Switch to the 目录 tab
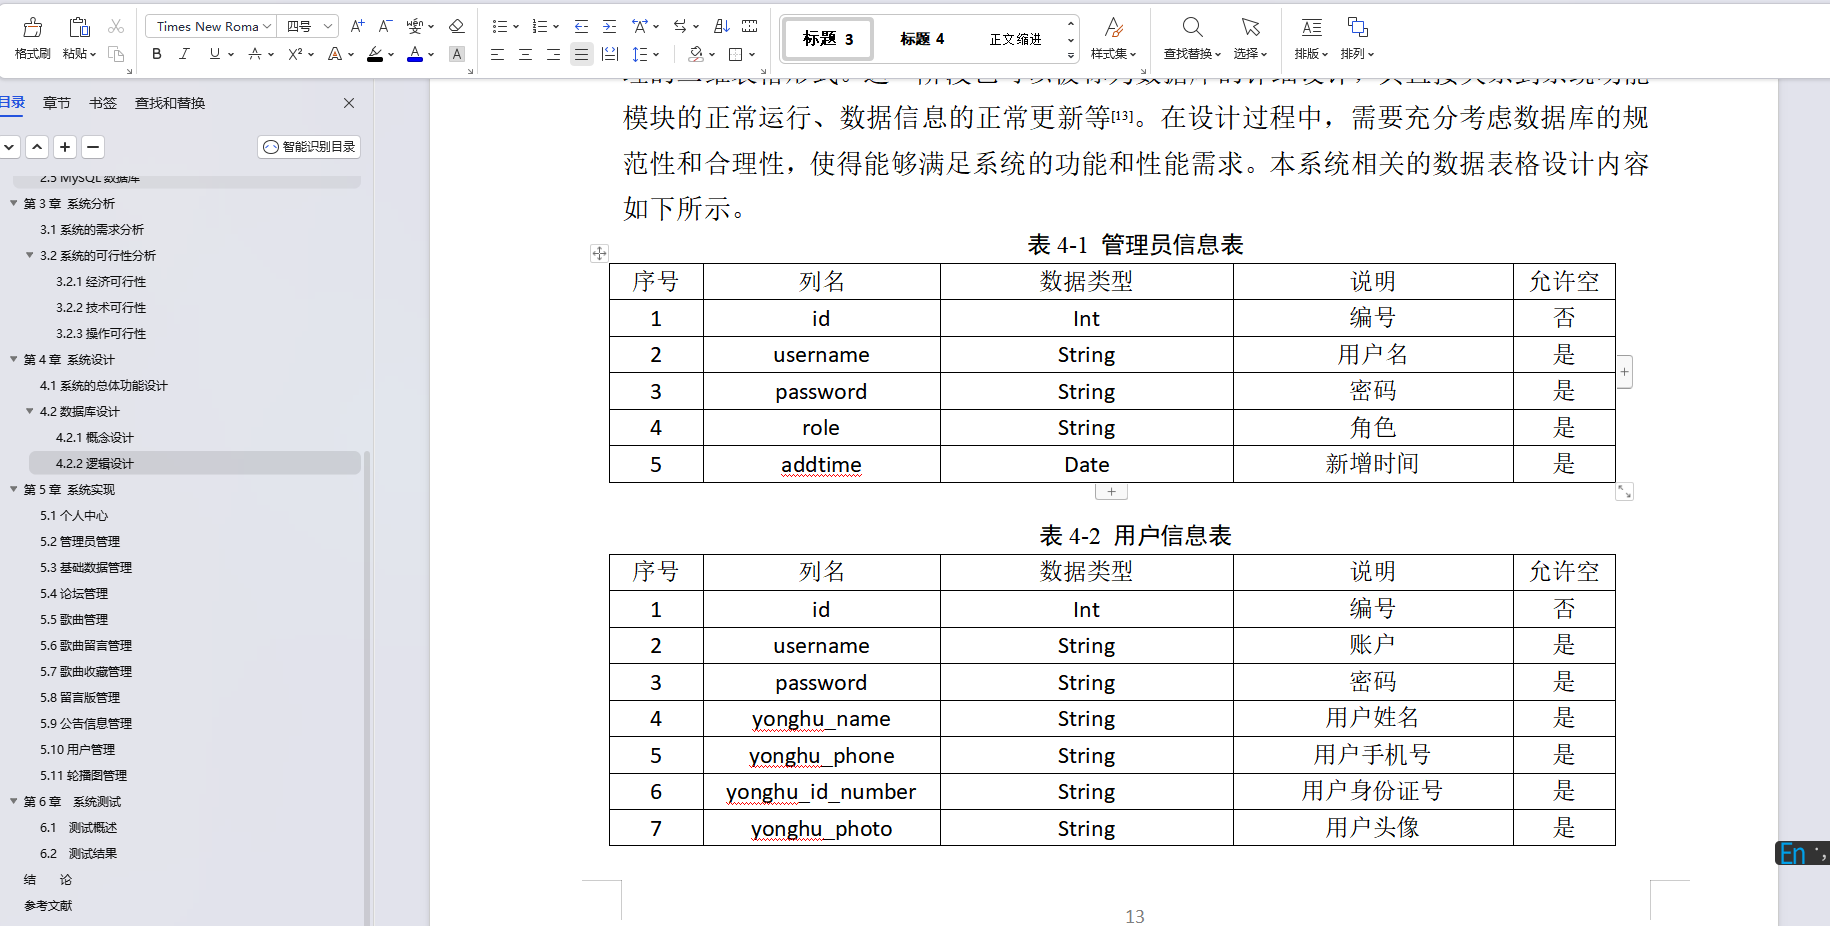 click(x=12, y=103)
